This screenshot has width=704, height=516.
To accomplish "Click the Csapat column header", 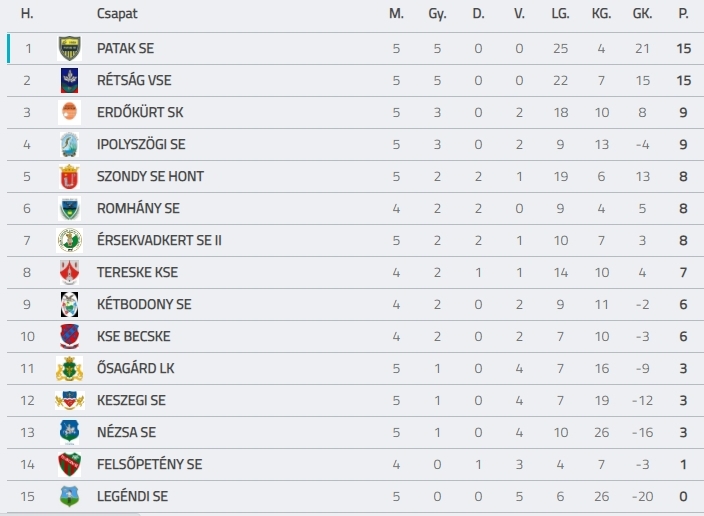I will pyautogui.click(x=117, y=14).
